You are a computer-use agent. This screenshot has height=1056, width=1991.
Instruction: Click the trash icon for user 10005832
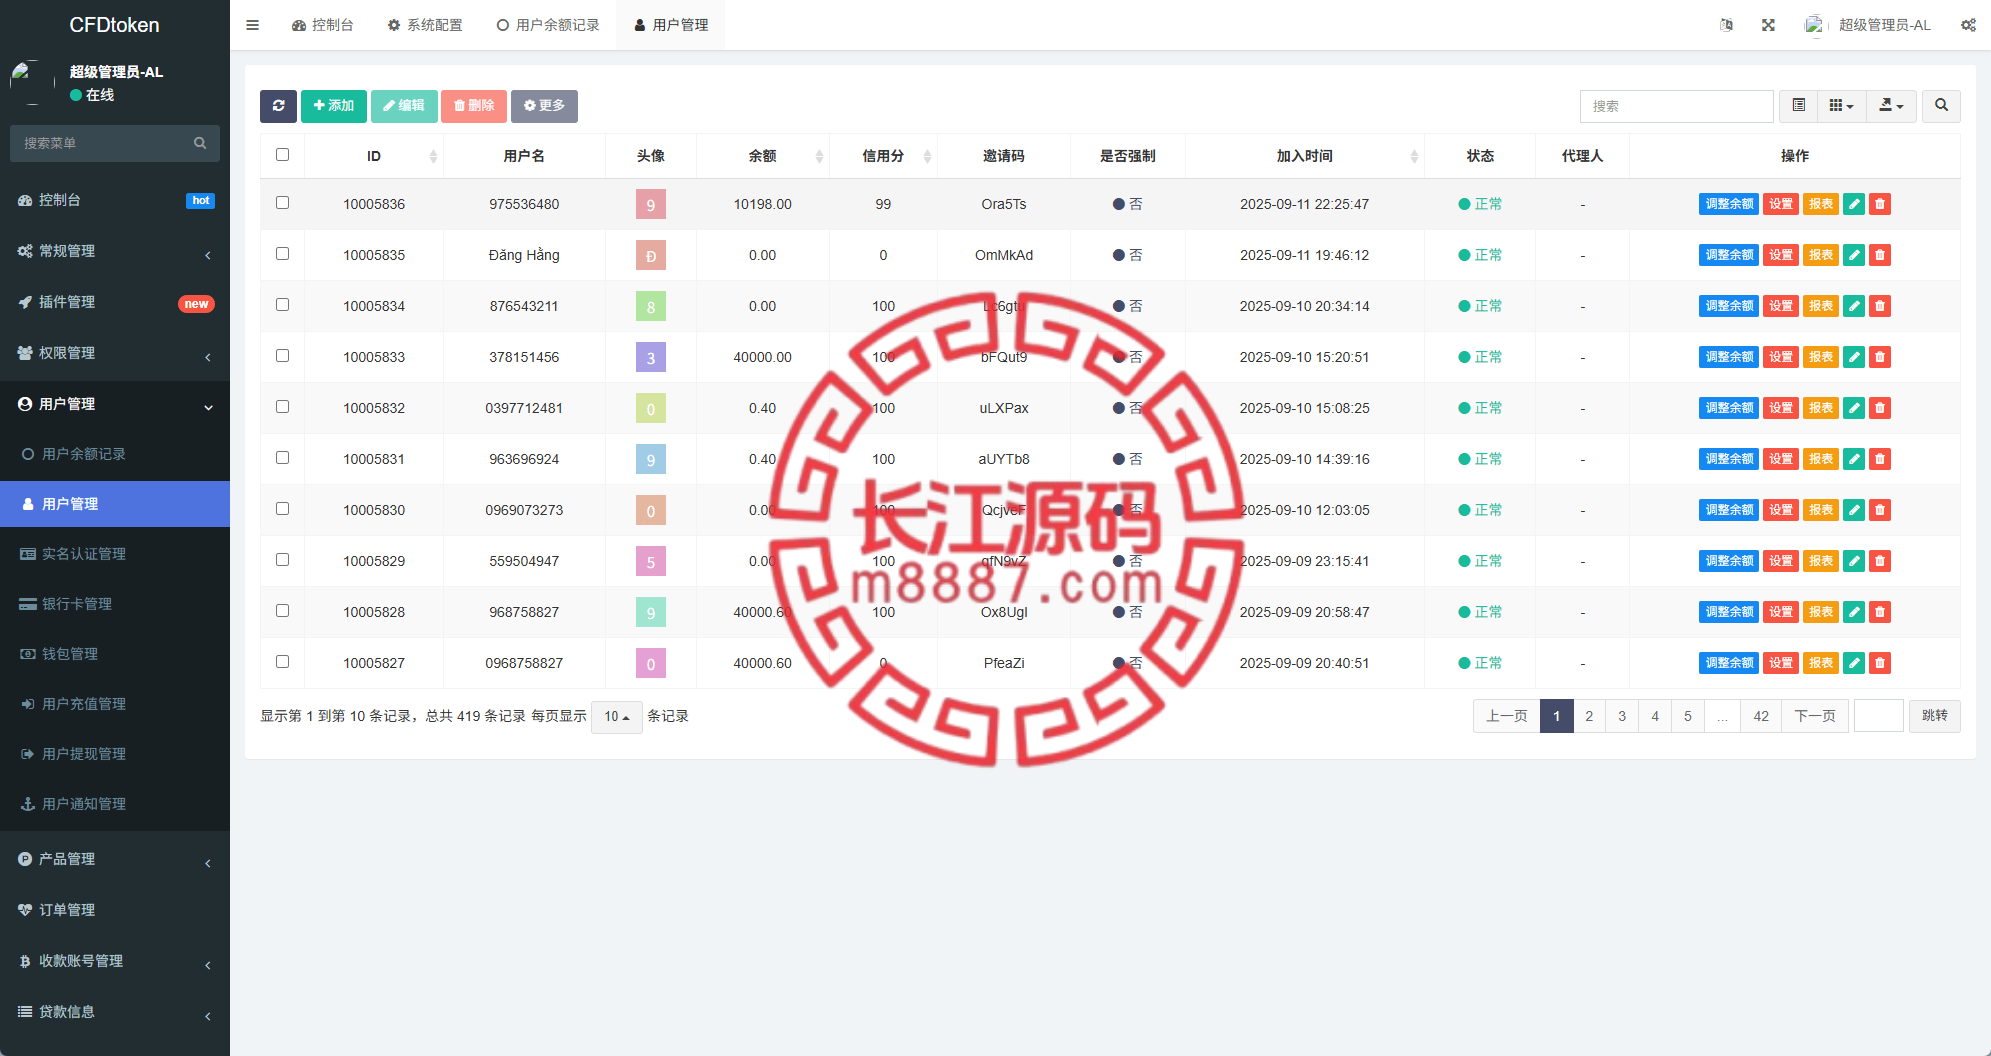[1880, 408]
